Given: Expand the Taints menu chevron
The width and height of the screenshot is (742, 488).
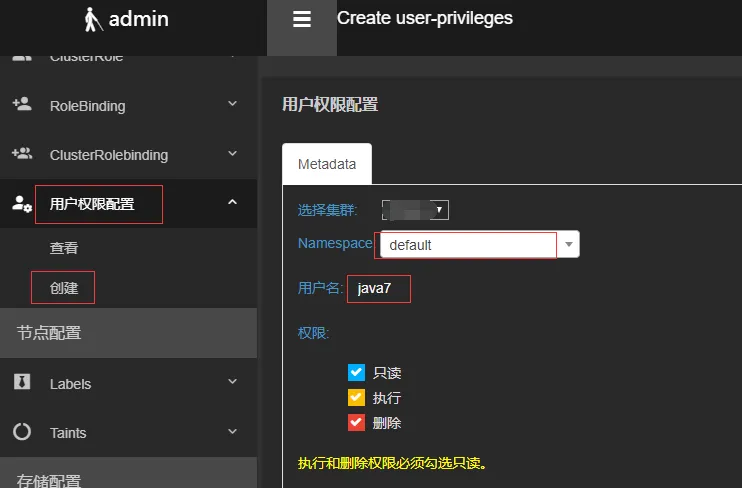Looking at the screenshot, I should (232, 431).
